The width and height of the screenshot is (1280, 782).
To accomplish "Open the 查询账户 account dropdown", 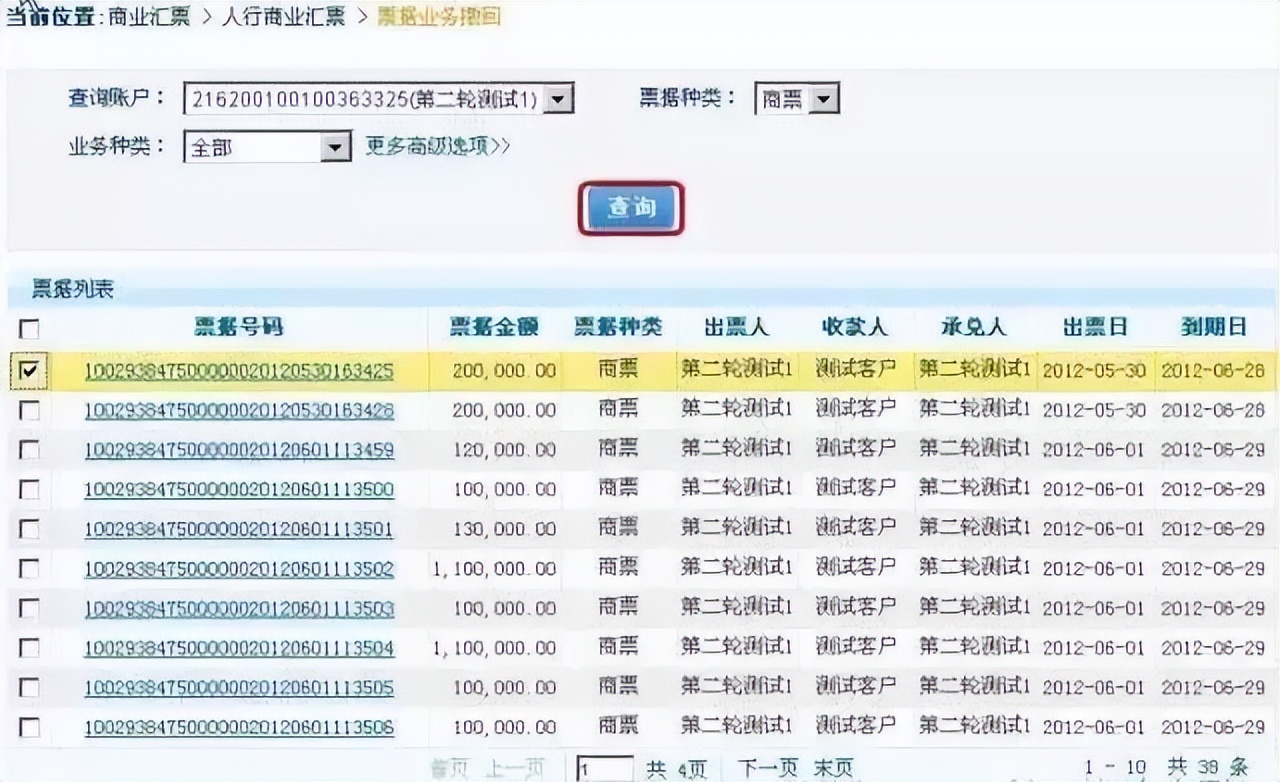I will pos(558,98).
